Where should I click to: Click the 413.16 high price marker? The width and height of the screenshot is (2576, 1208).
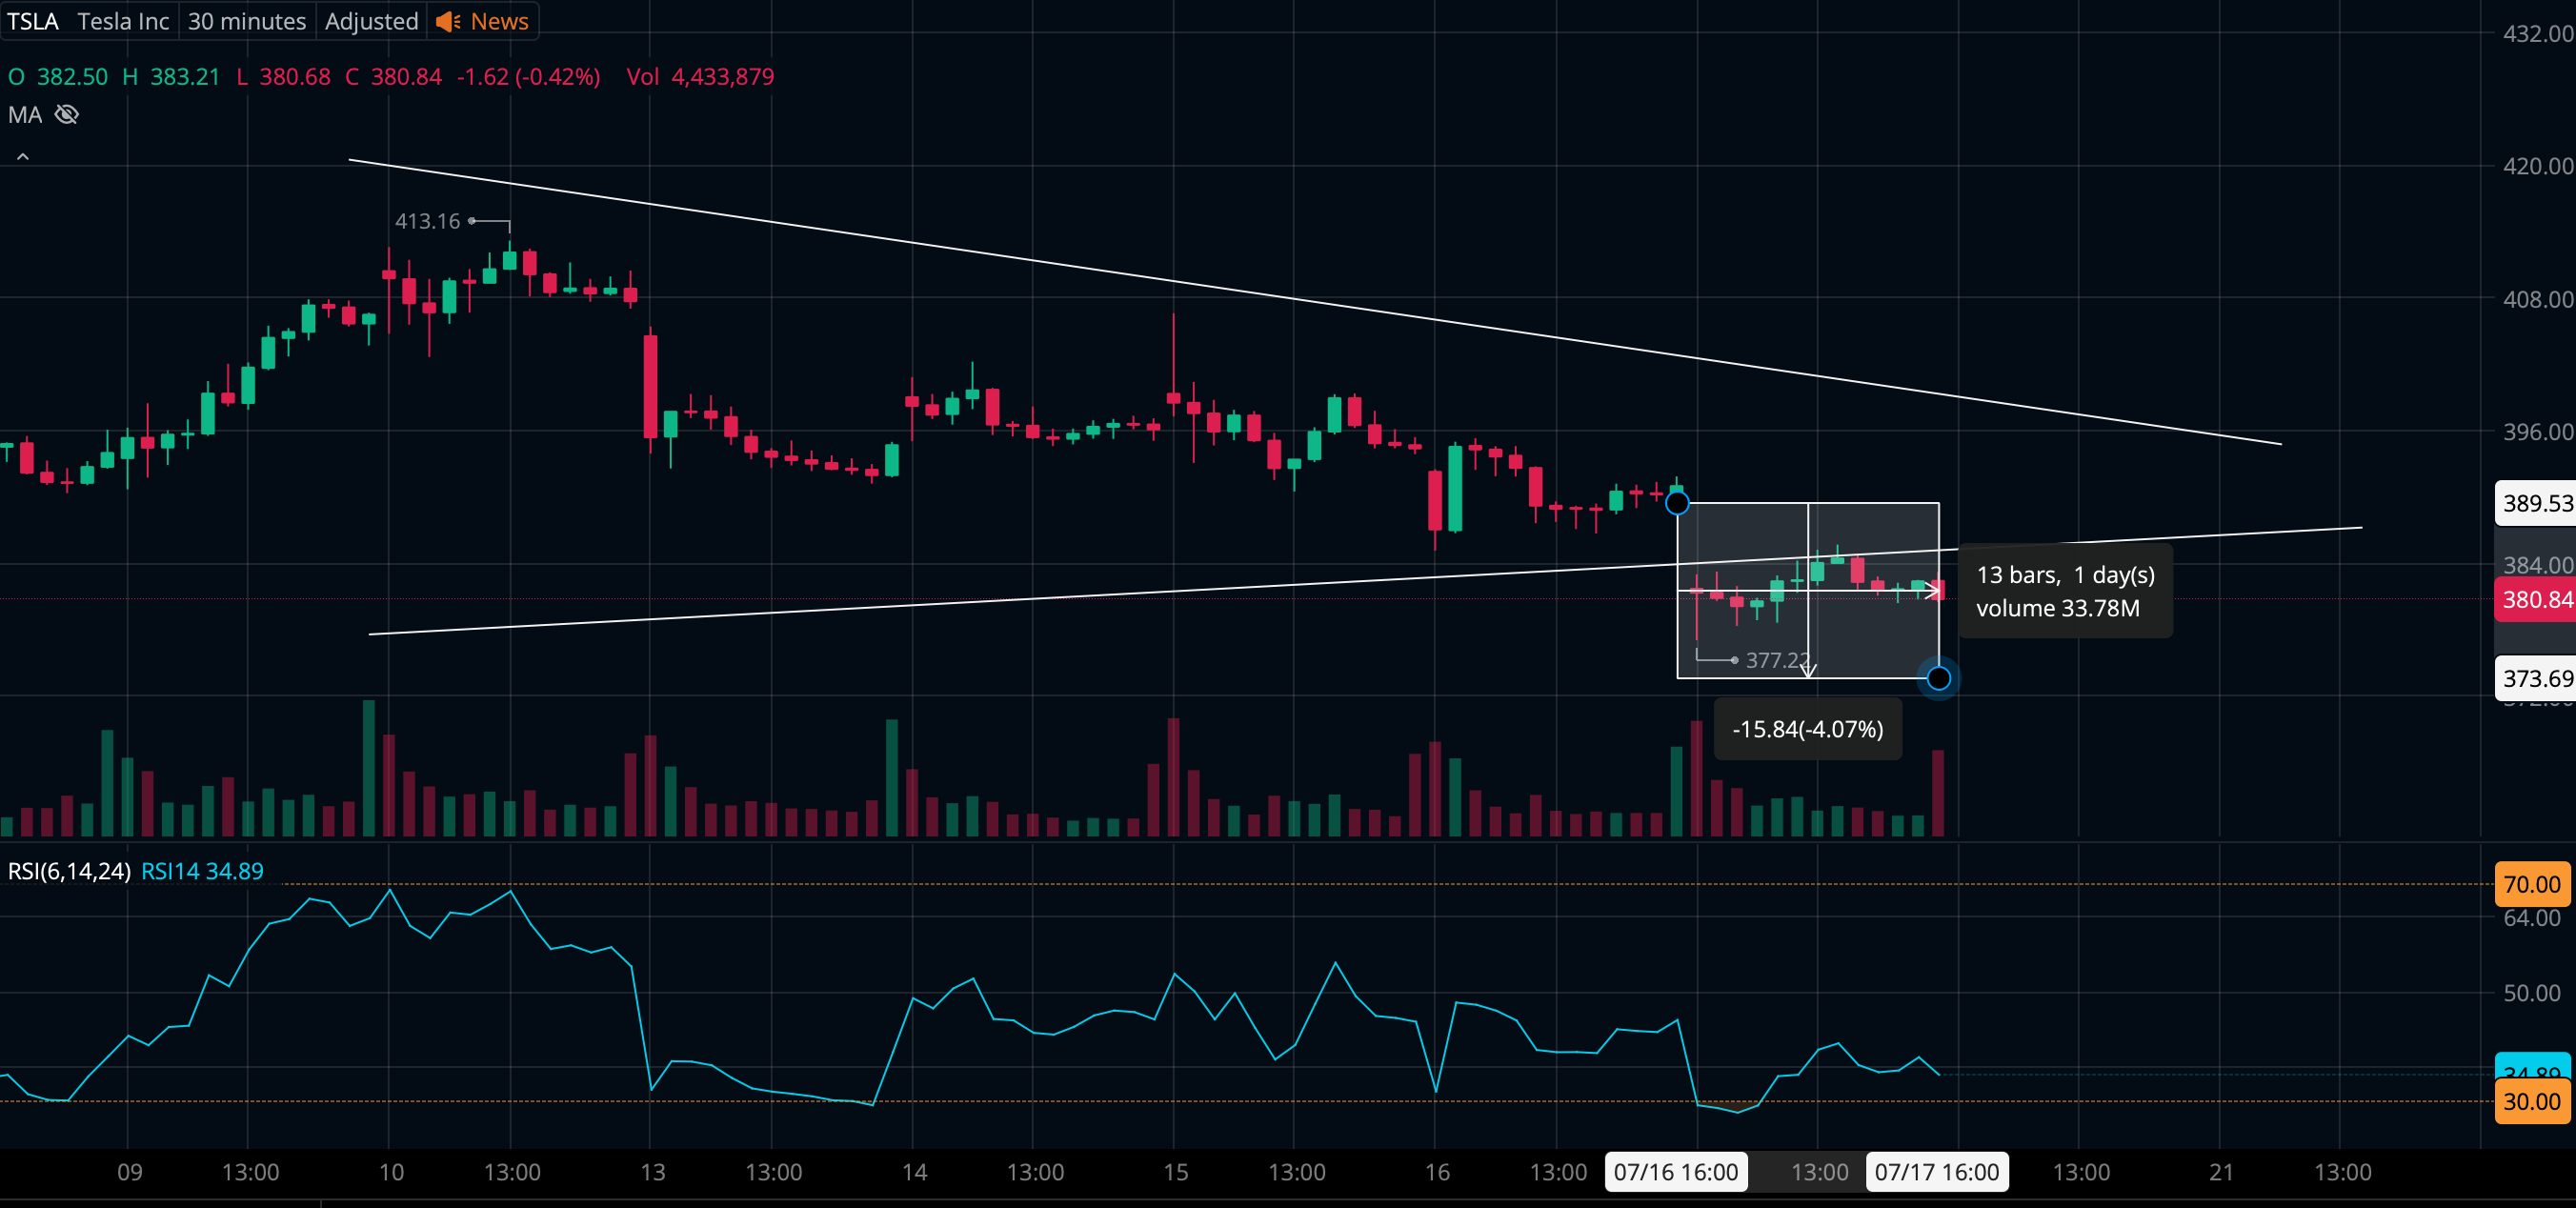point(427,221)
